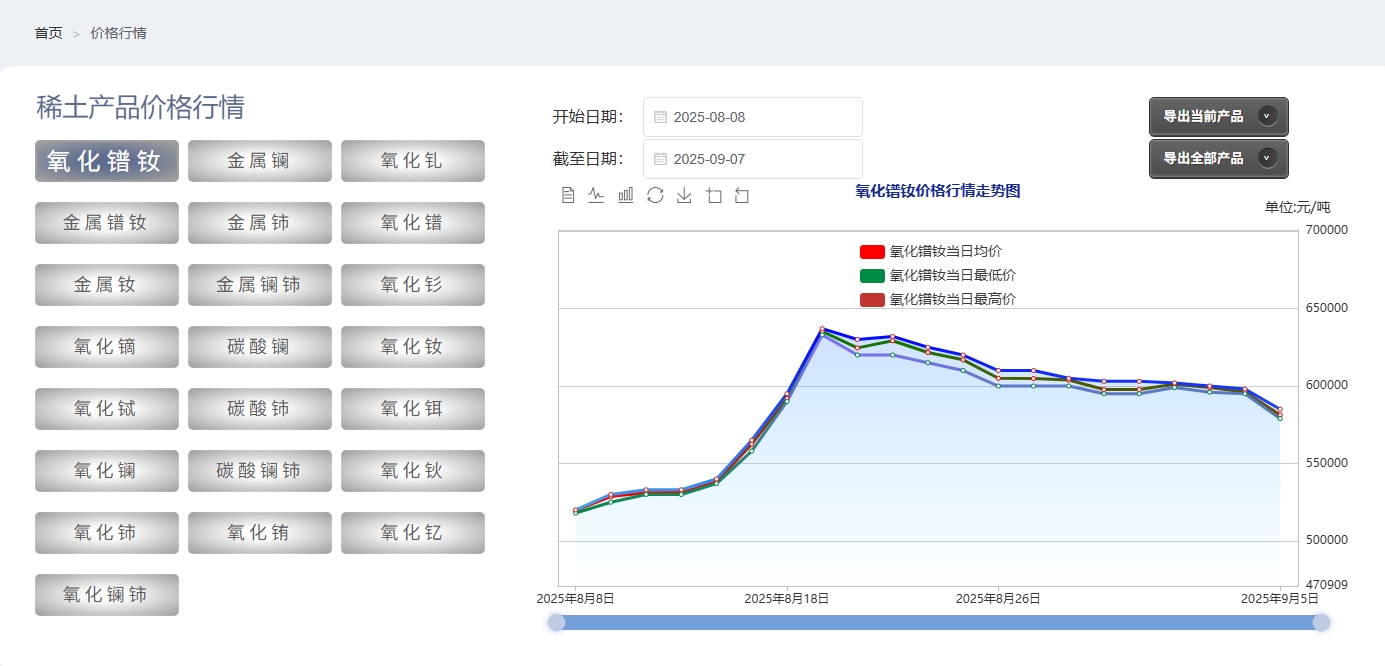Select 氧化镝 product button

(x=107, y=347)
